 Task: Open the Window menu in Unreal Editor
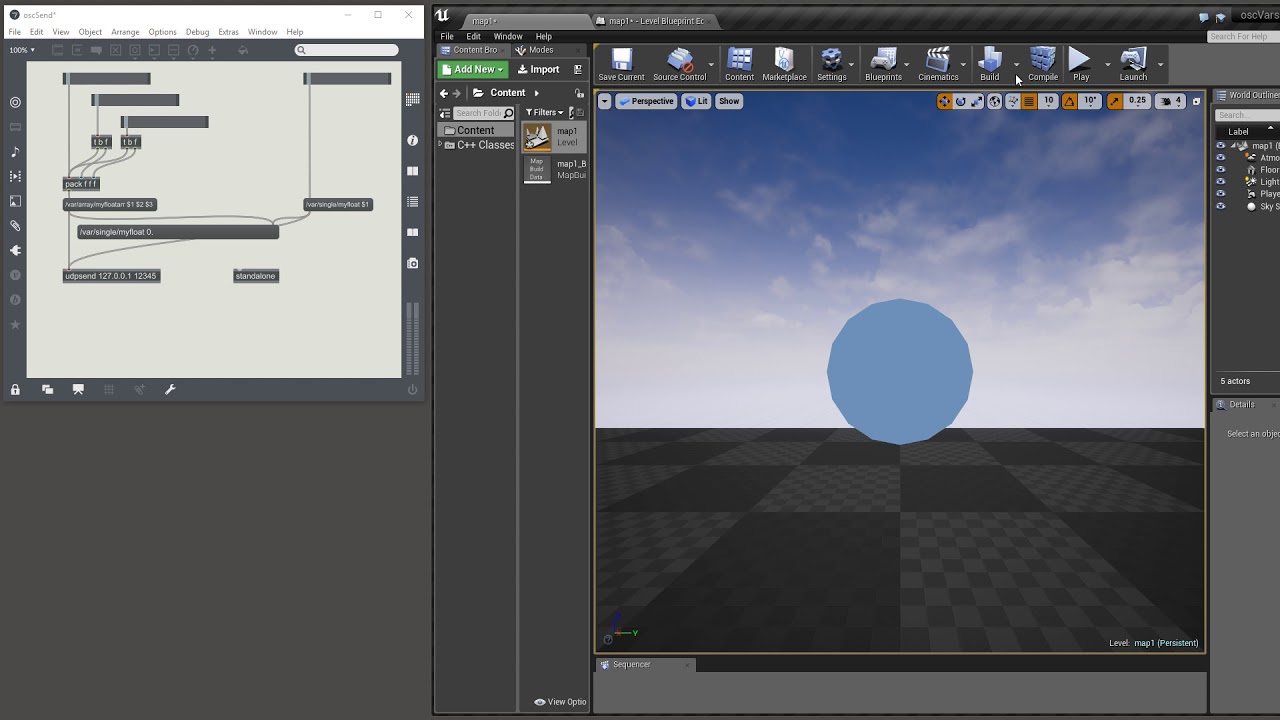[508, 36]
